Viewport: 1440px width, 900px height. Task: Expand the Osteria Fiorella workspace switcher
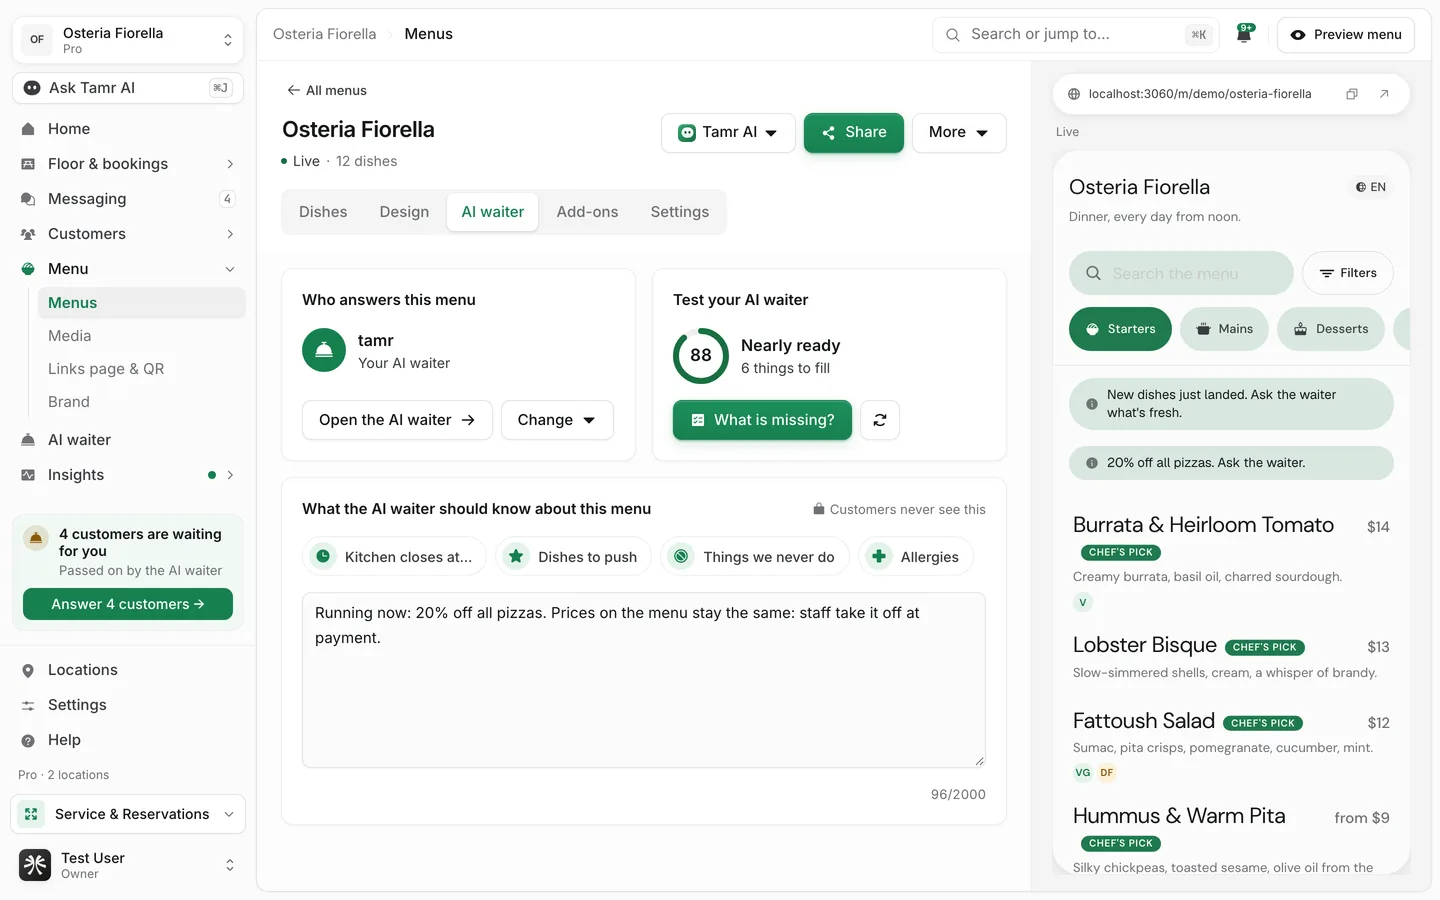click(128, 40)
